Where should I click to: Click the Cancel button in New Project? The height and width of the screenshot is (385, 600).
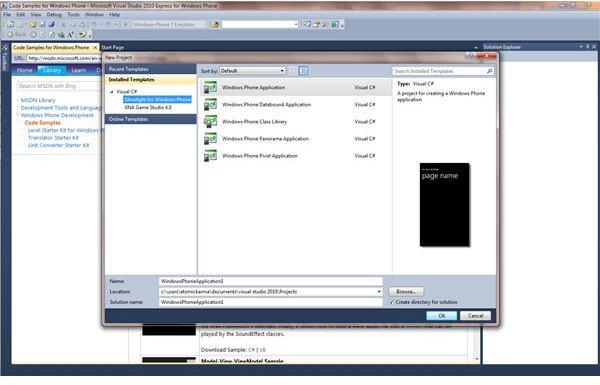click(475, 316)
